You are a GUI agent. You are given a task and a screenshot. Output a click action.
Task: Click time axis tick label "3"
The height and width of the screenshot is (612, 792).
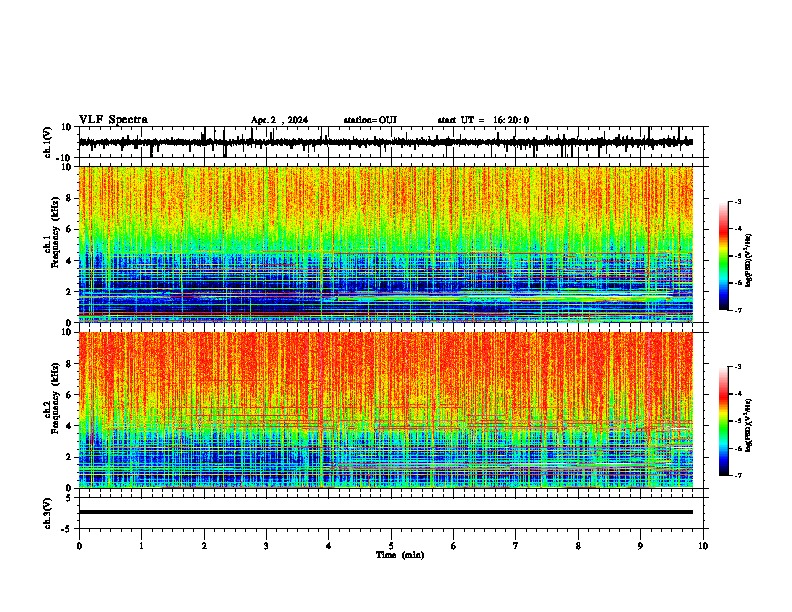(x=266, y=546)
